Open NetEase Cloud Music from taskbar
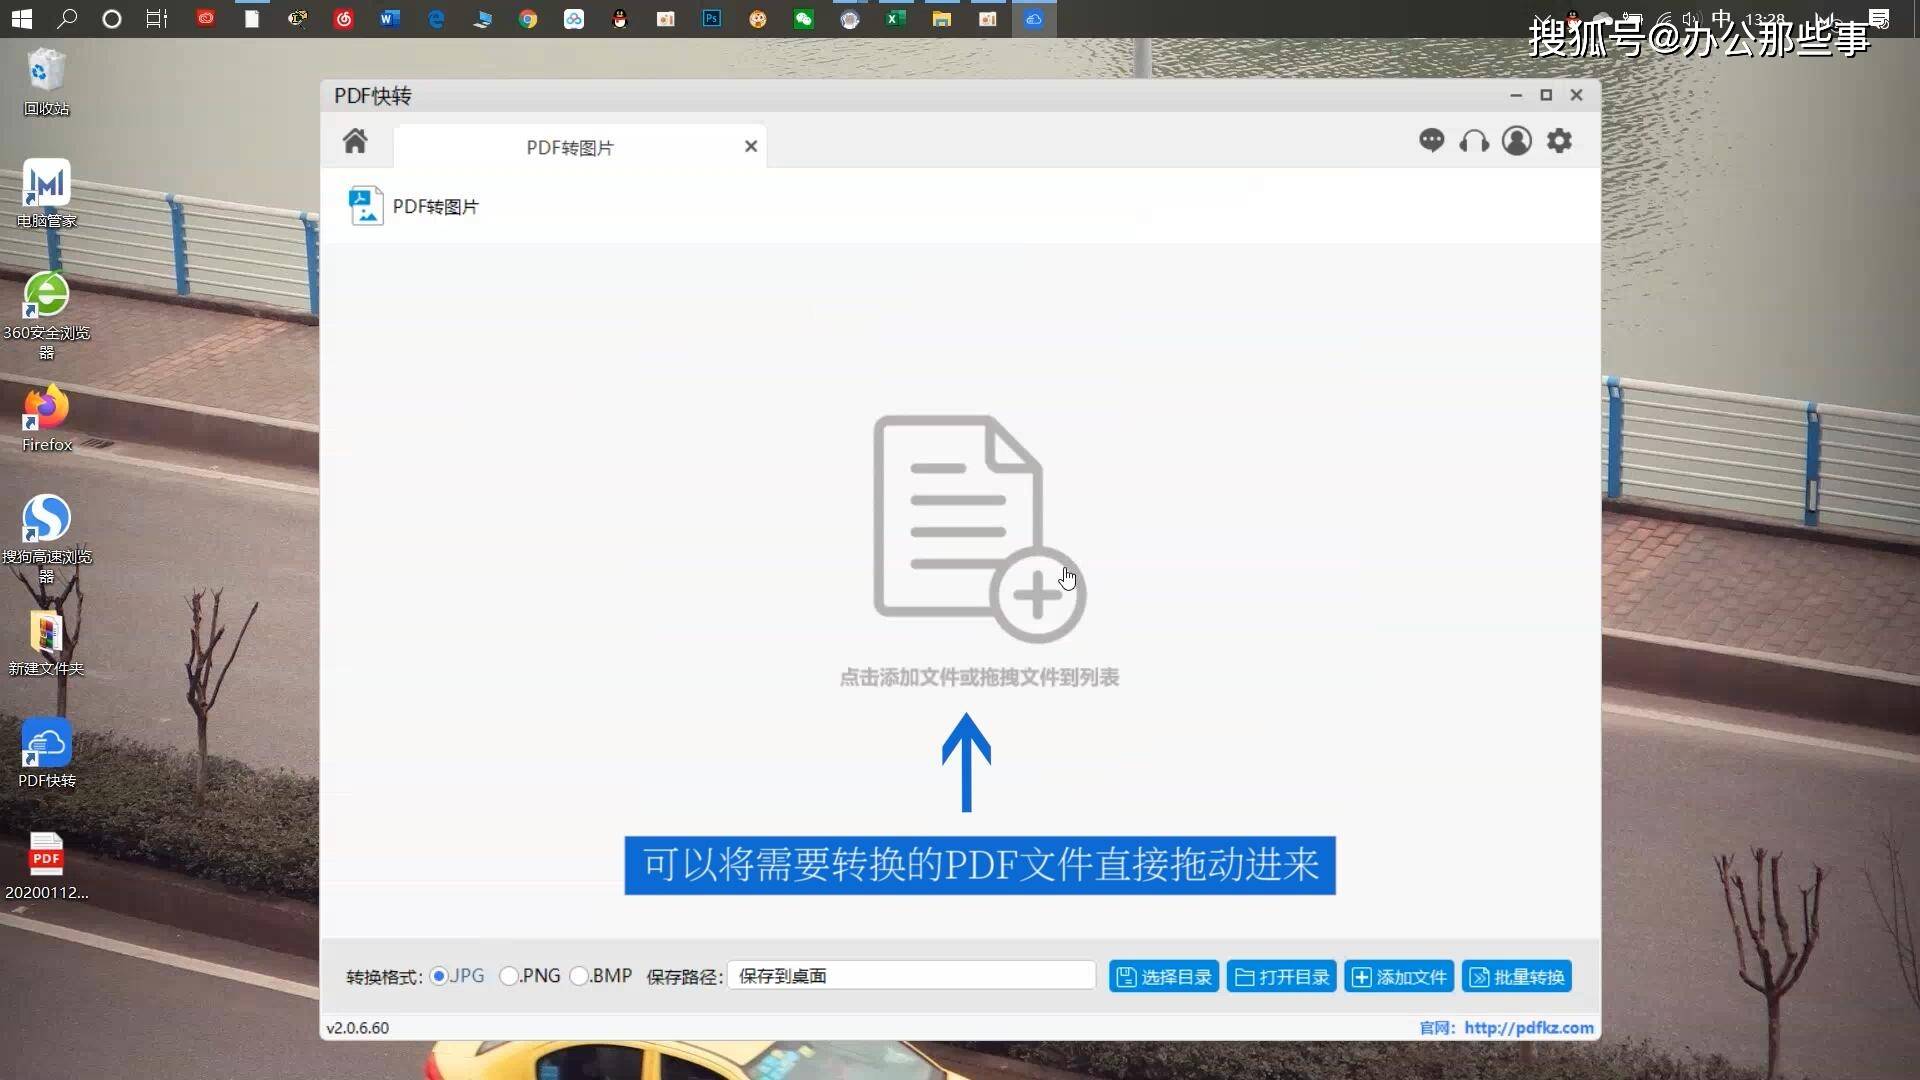1920x1080 pixels. [343, 19]
